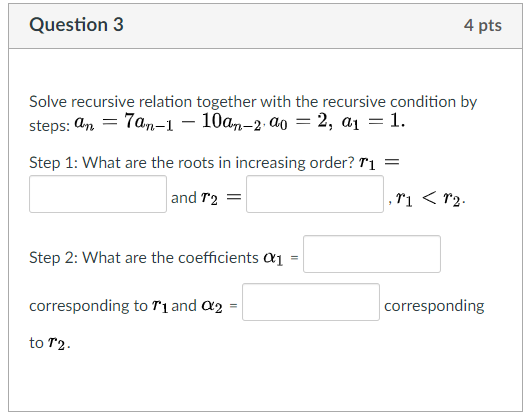
Task: Click the "corresponding to r1" text
Action: coord(98,306)
